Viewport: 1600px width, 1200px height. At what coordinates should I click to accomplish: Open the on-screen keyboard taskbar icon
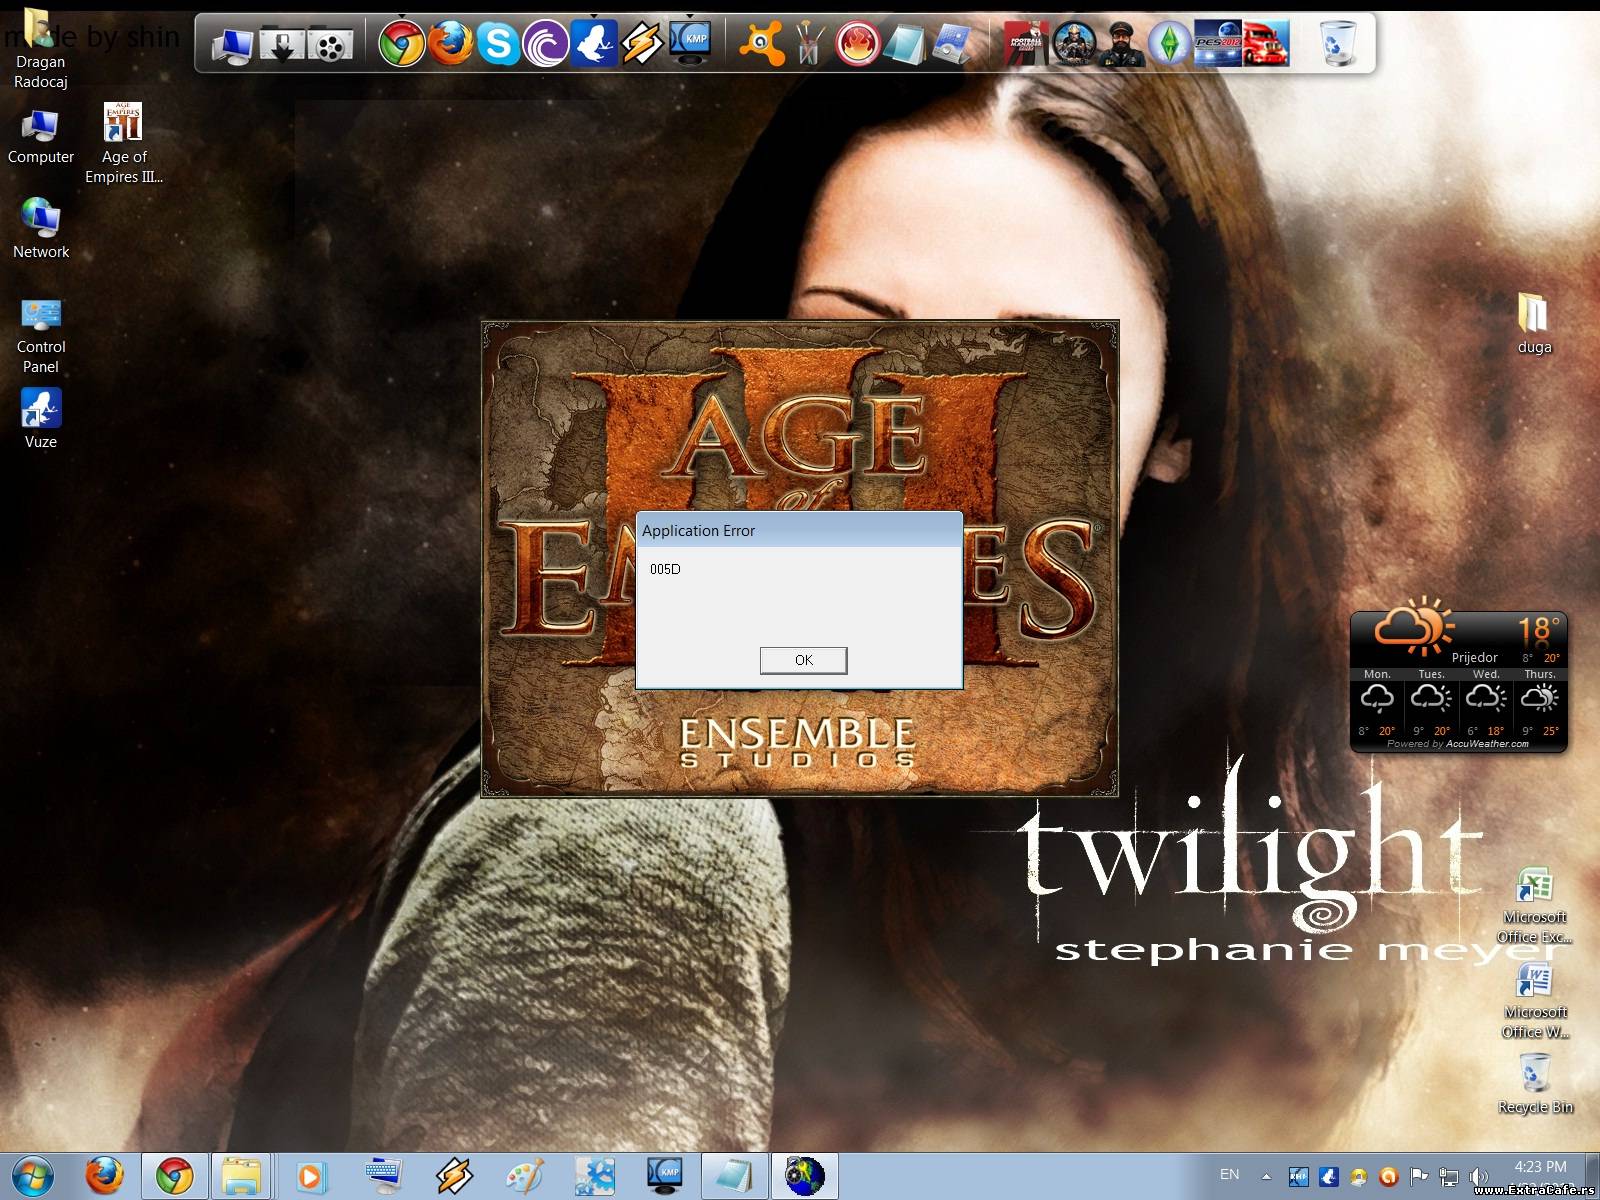click(x=383, y=1176)
